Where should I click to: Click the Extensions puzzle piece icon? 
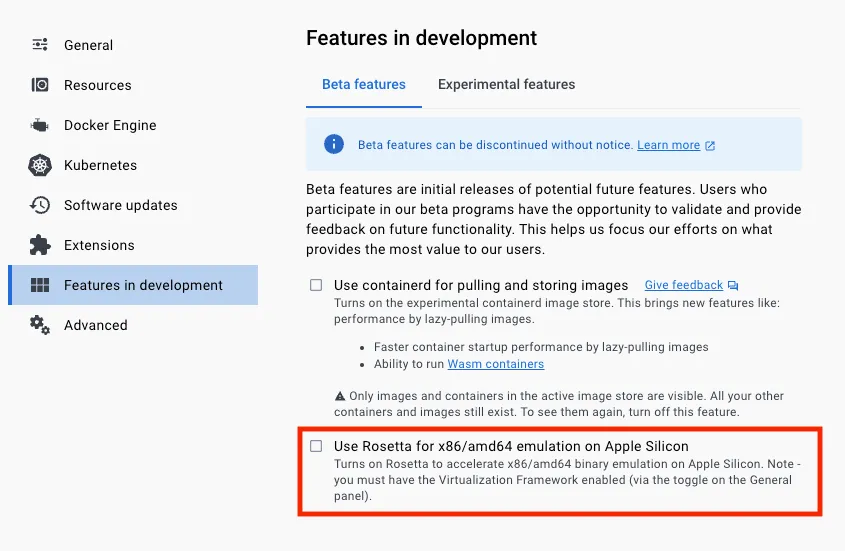click(x=40, y=245)
